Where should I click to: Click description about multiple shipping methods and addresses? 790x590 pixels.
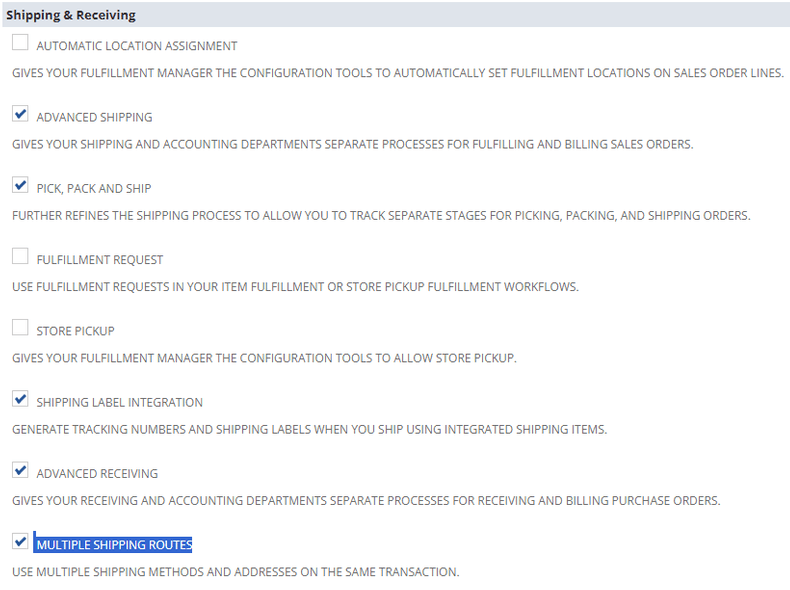point(236,572)
